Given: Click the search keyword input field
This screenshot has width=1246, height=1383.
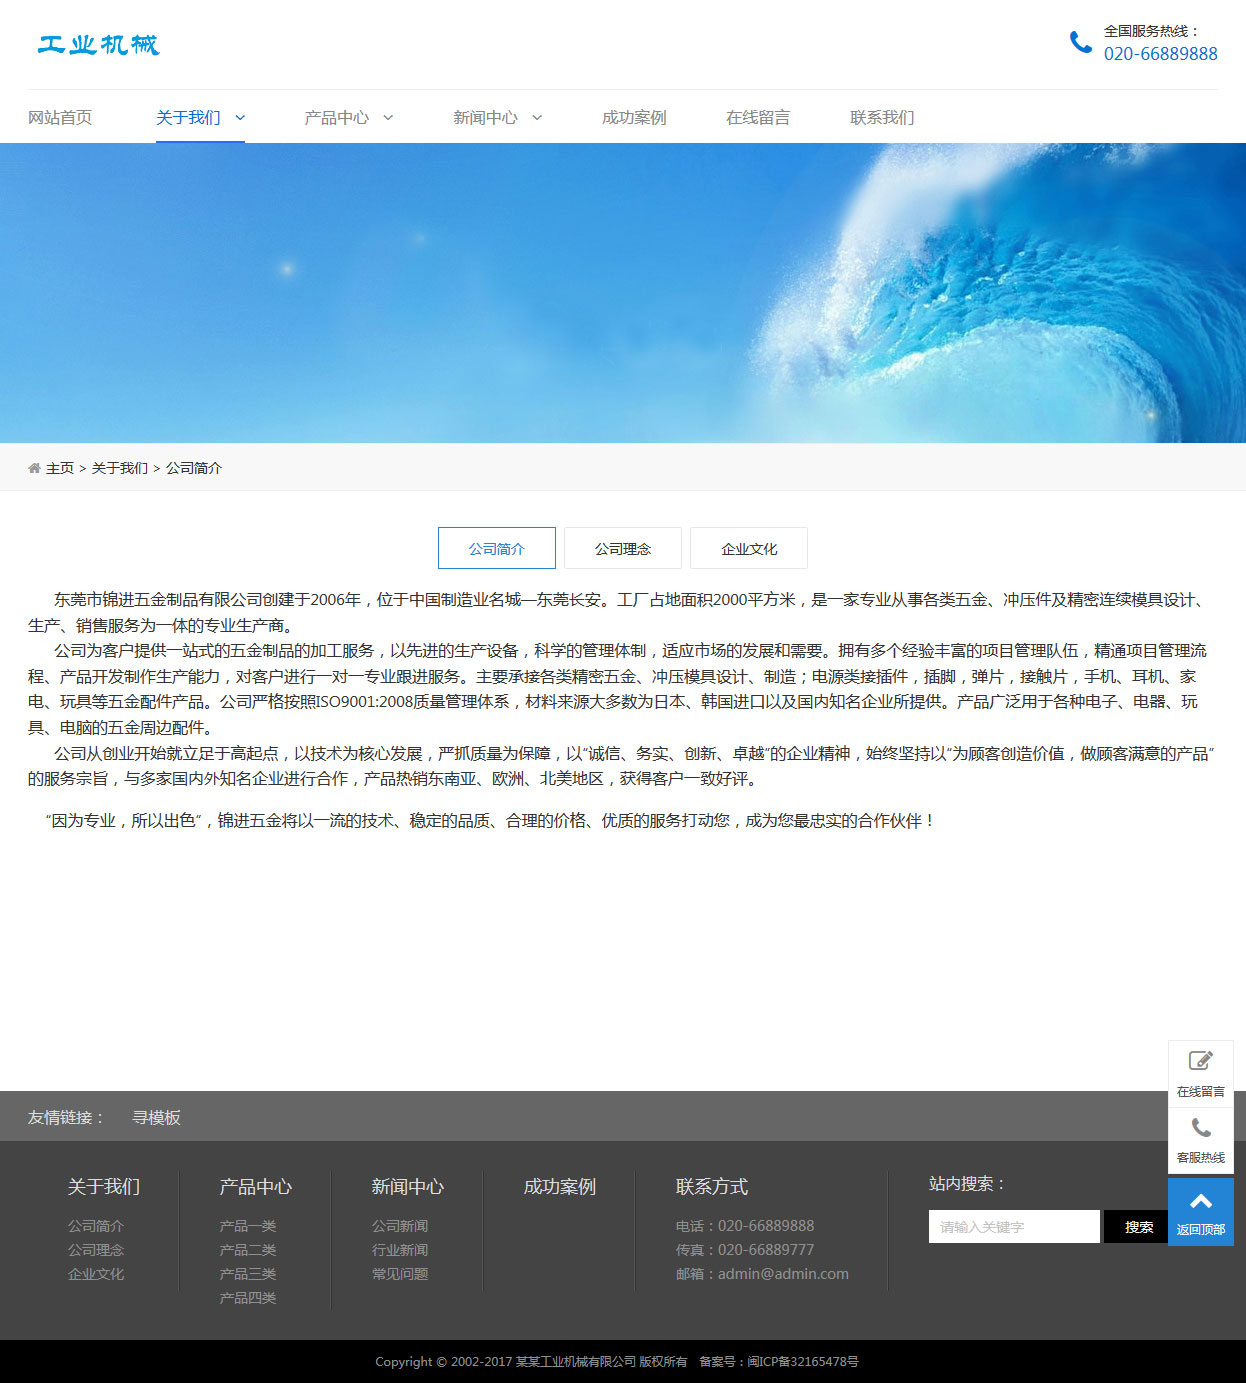Looking at the screenshot, I should tap(1014, 1227).
